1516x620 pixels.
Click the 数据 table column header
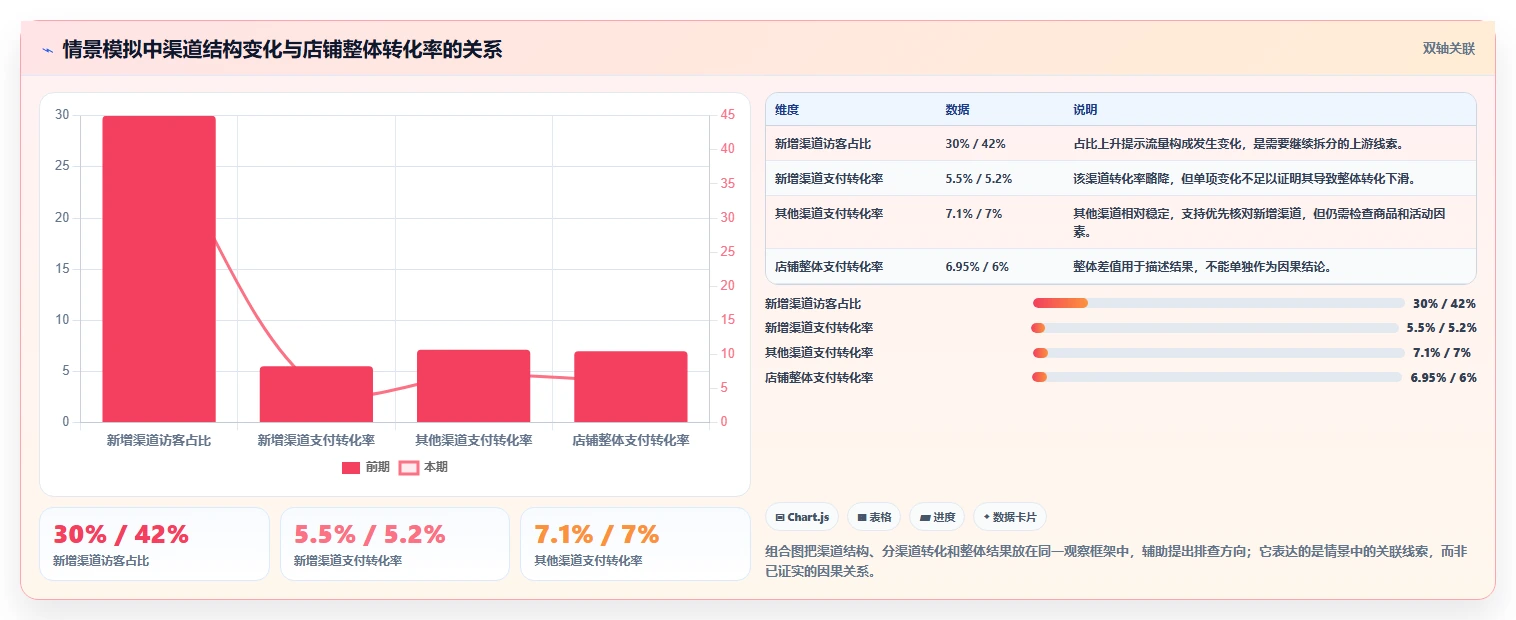click(x=957, y=110)
